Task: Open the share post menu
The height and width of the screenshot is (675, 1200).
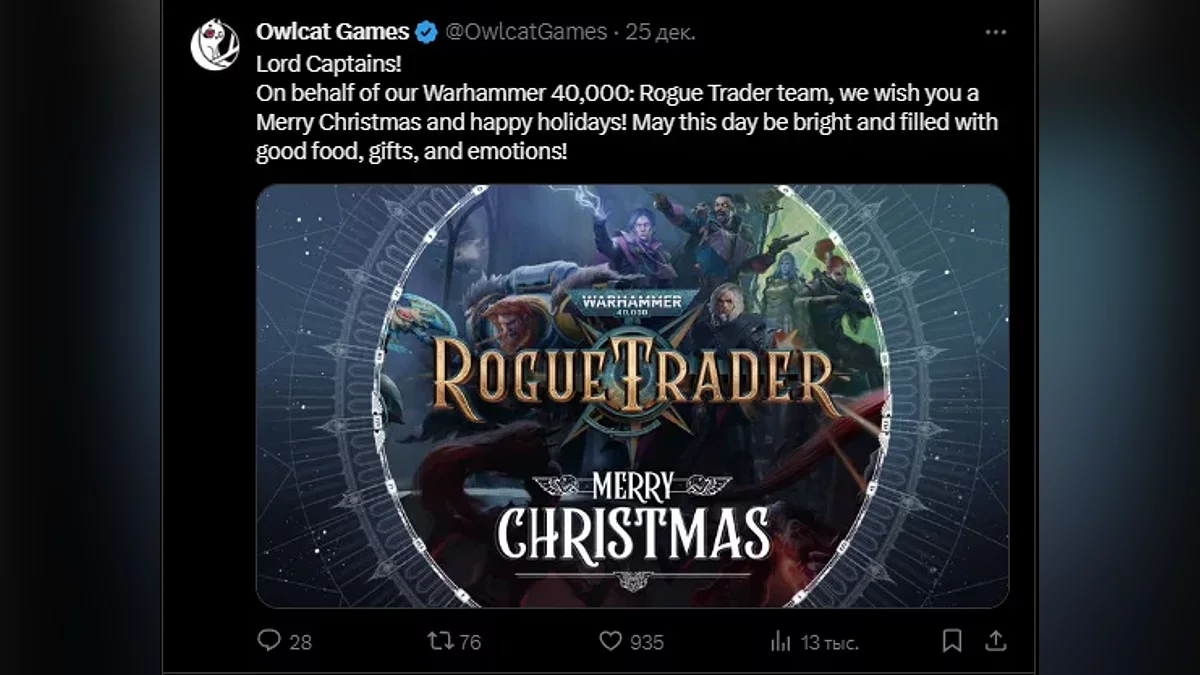Action: [x=996, y=640]
